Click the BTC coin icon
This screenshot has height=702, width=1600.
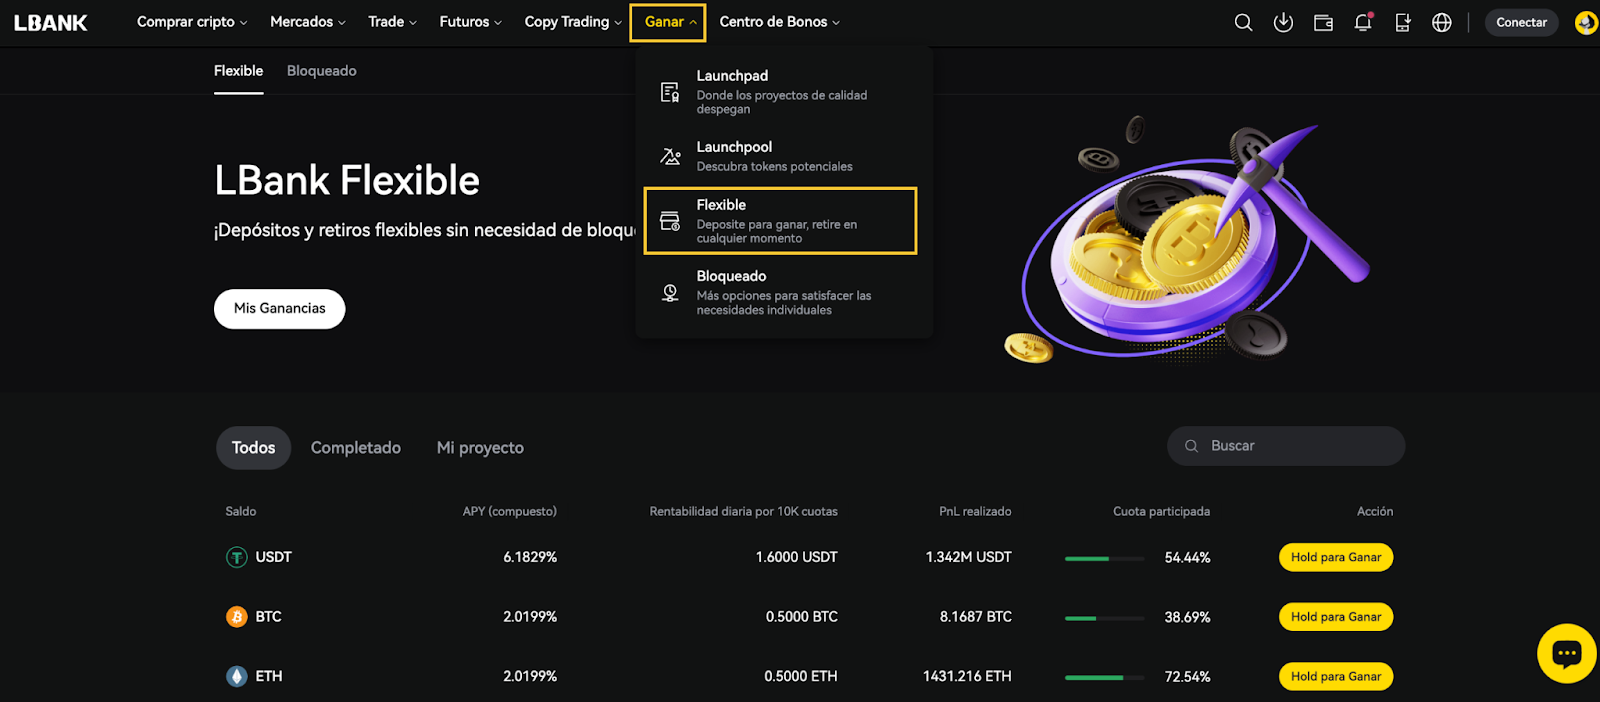[x=236, y=617]
